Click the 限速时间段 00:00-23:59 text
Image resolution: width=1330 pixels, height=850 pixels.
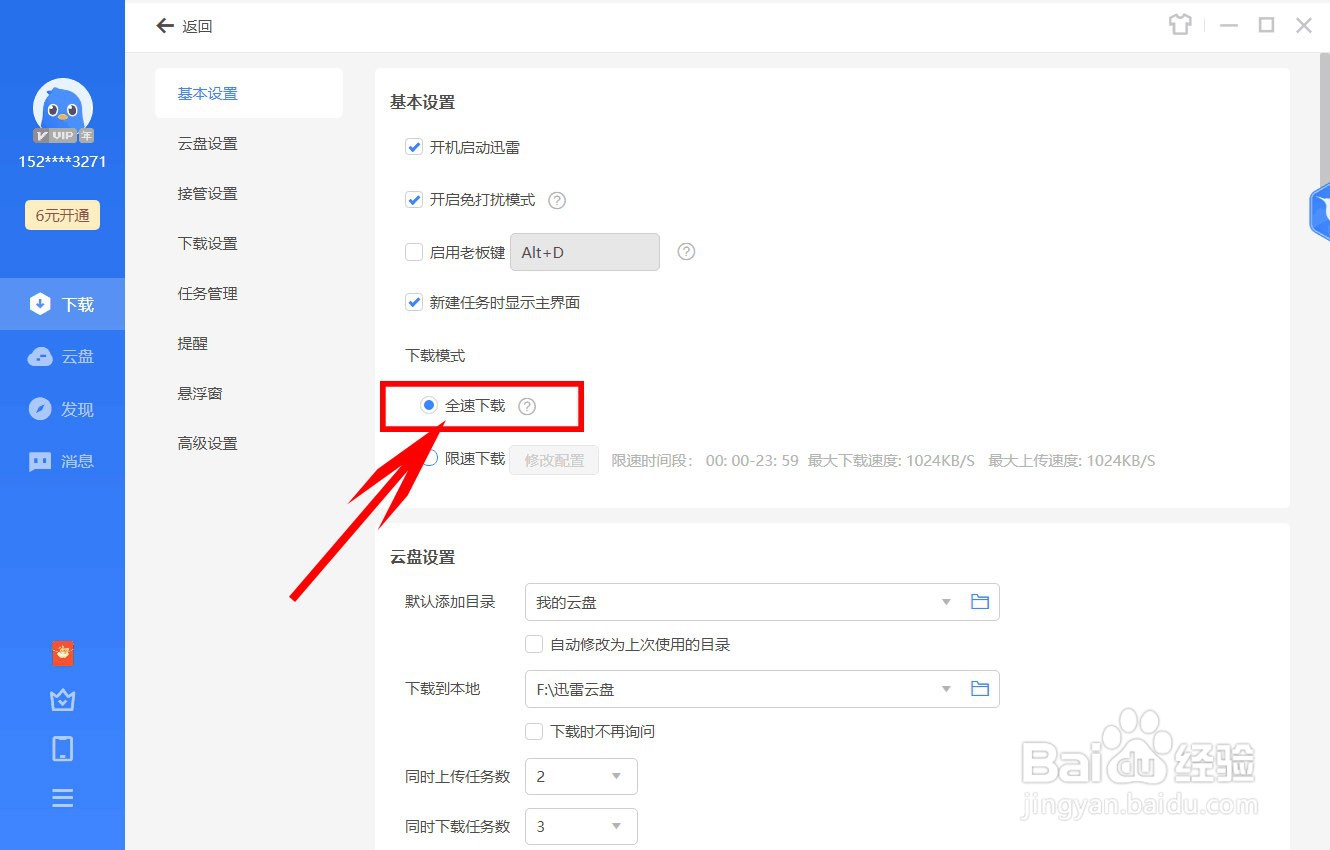coord(705,460)
